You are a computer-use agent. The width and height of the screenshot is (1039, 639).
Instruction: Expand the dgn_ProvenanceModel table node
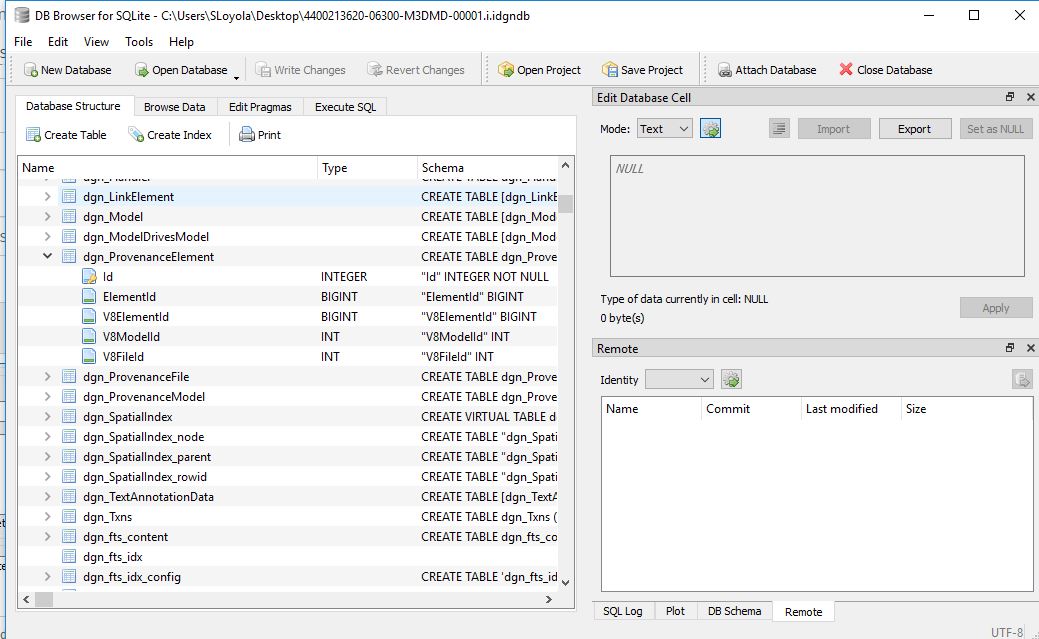pyautogui.click(x=47, y=396)
